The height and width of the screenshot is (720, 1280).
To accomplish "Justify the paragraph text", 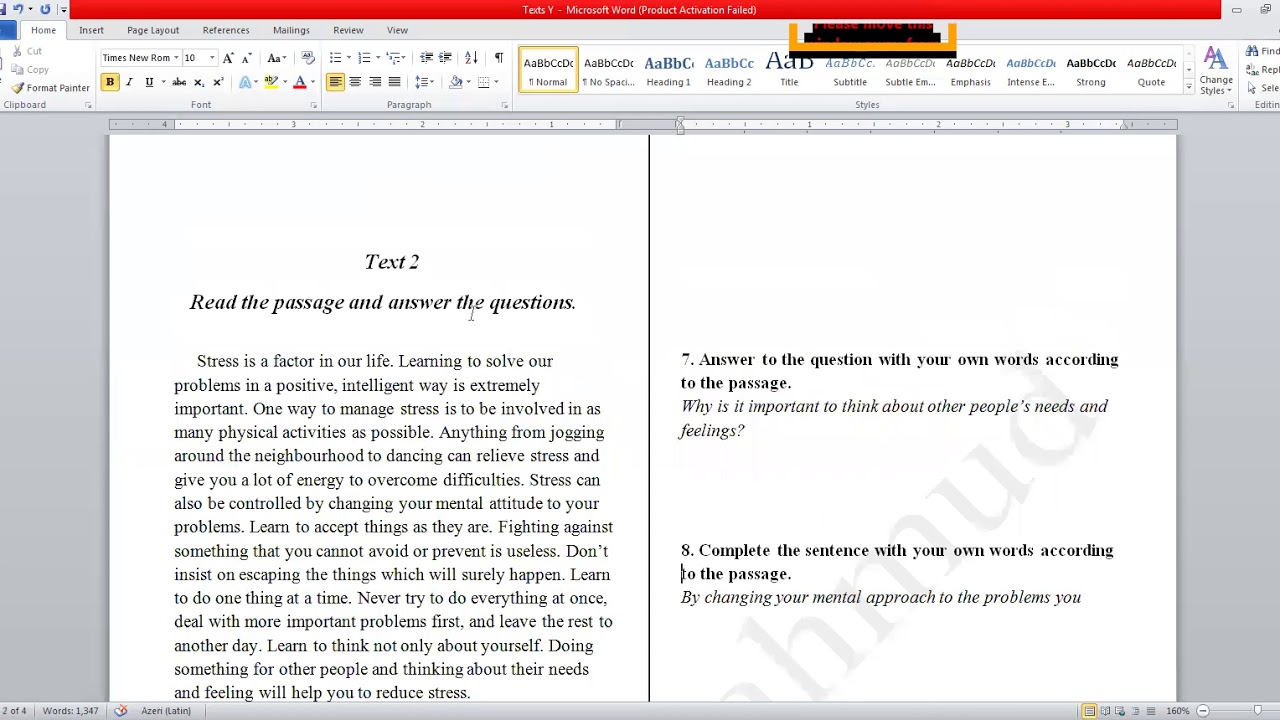I will 394,82.
